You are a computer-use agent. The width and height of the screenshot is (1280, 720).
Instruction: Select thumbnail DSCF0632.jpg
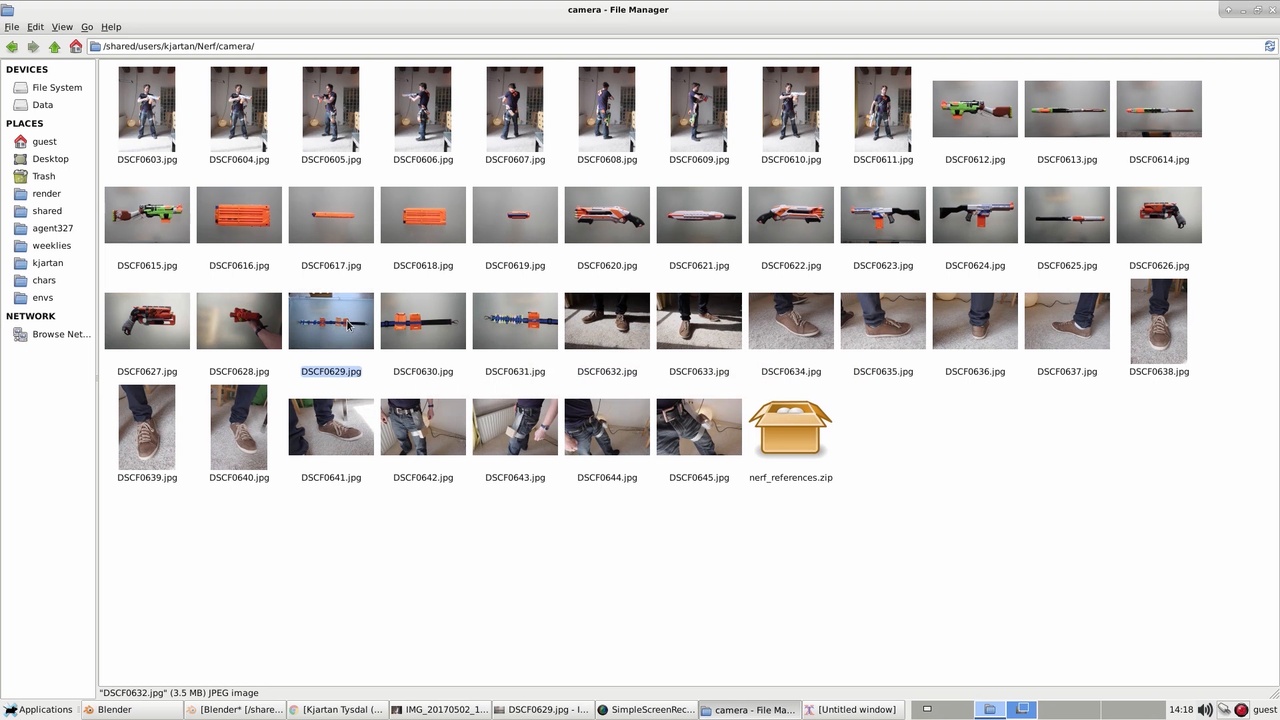[x=607, y=321]
